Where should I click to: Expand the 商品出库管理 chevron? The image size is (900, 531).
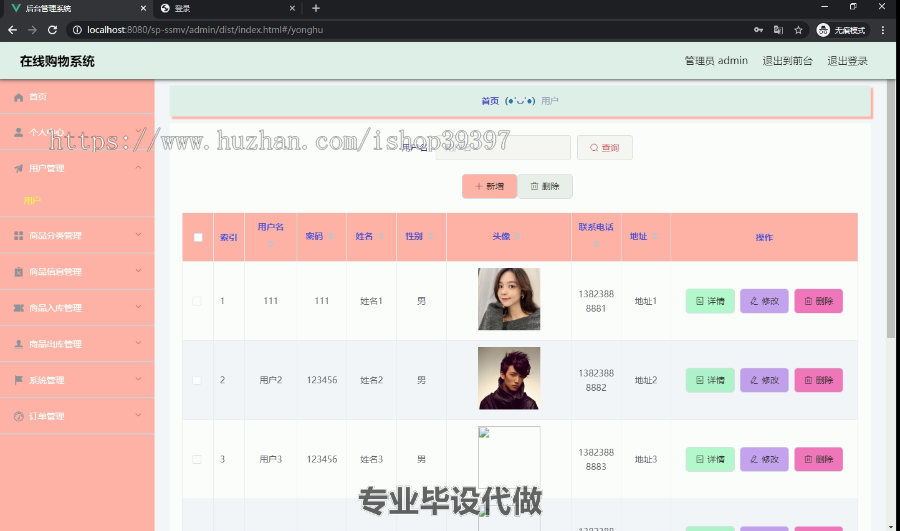(138, 343)
